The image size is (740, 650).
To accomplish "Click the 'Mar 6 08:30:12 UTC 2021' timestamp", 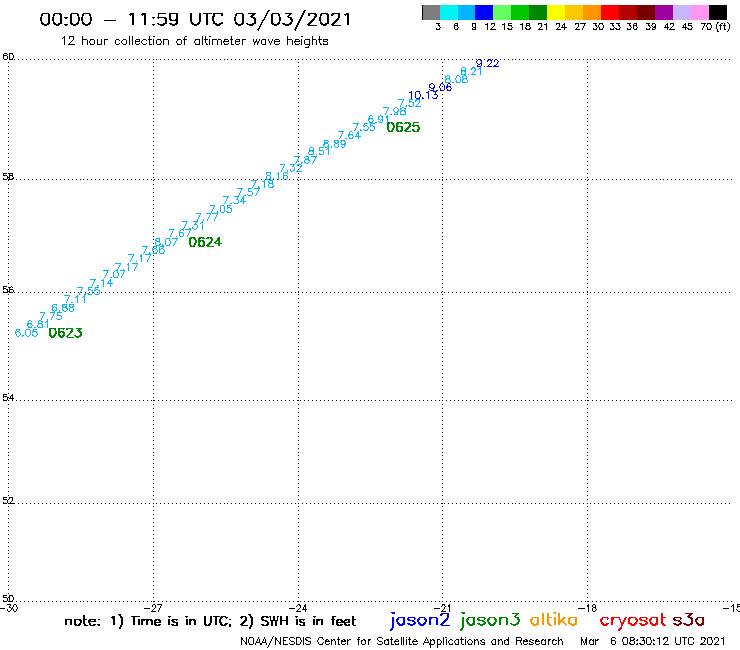I will pyautogui.click(x=653, y=642).
